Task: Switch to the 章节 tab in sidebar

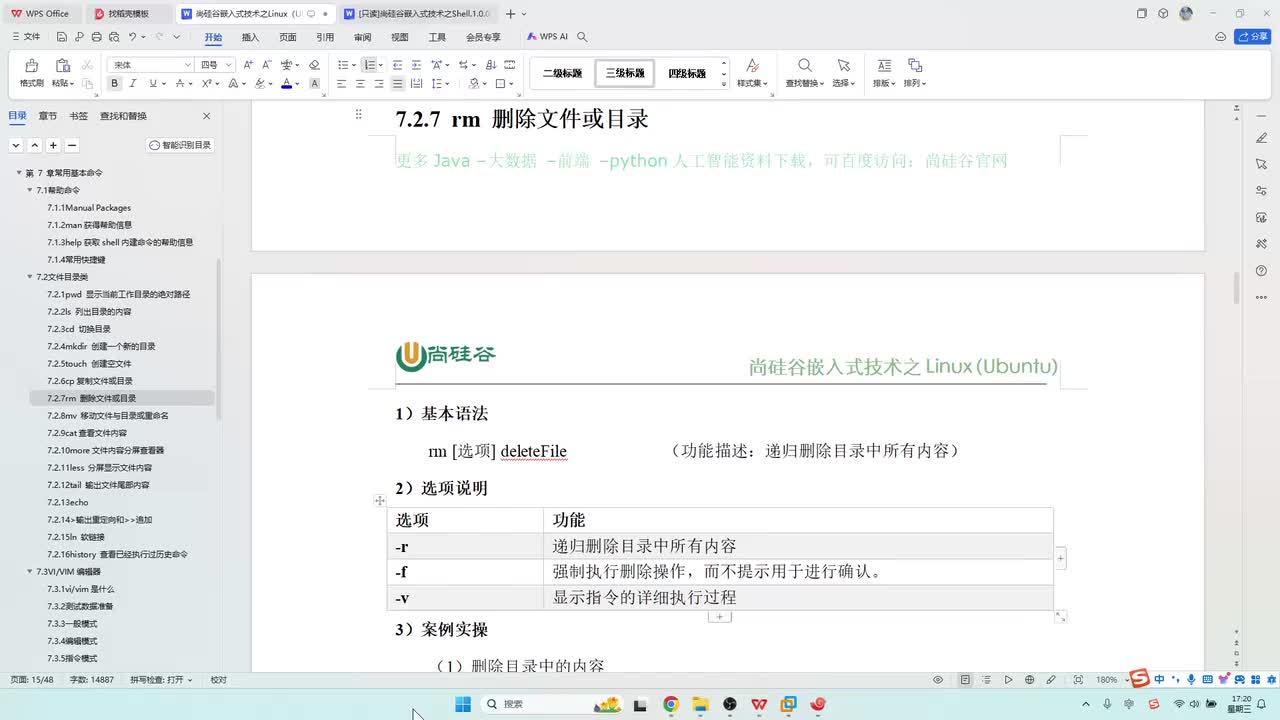Action: 48,116
